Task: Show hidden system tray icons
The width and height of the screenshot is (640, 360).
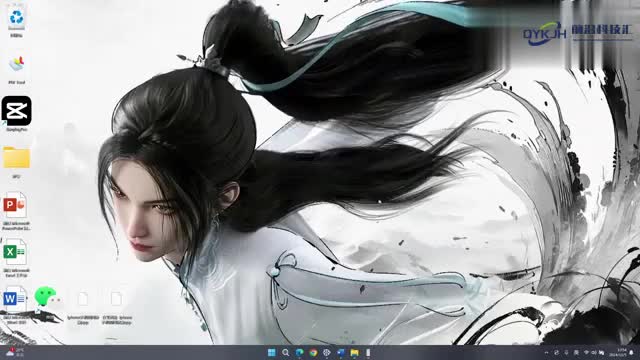Action: [x=547, y=353]
